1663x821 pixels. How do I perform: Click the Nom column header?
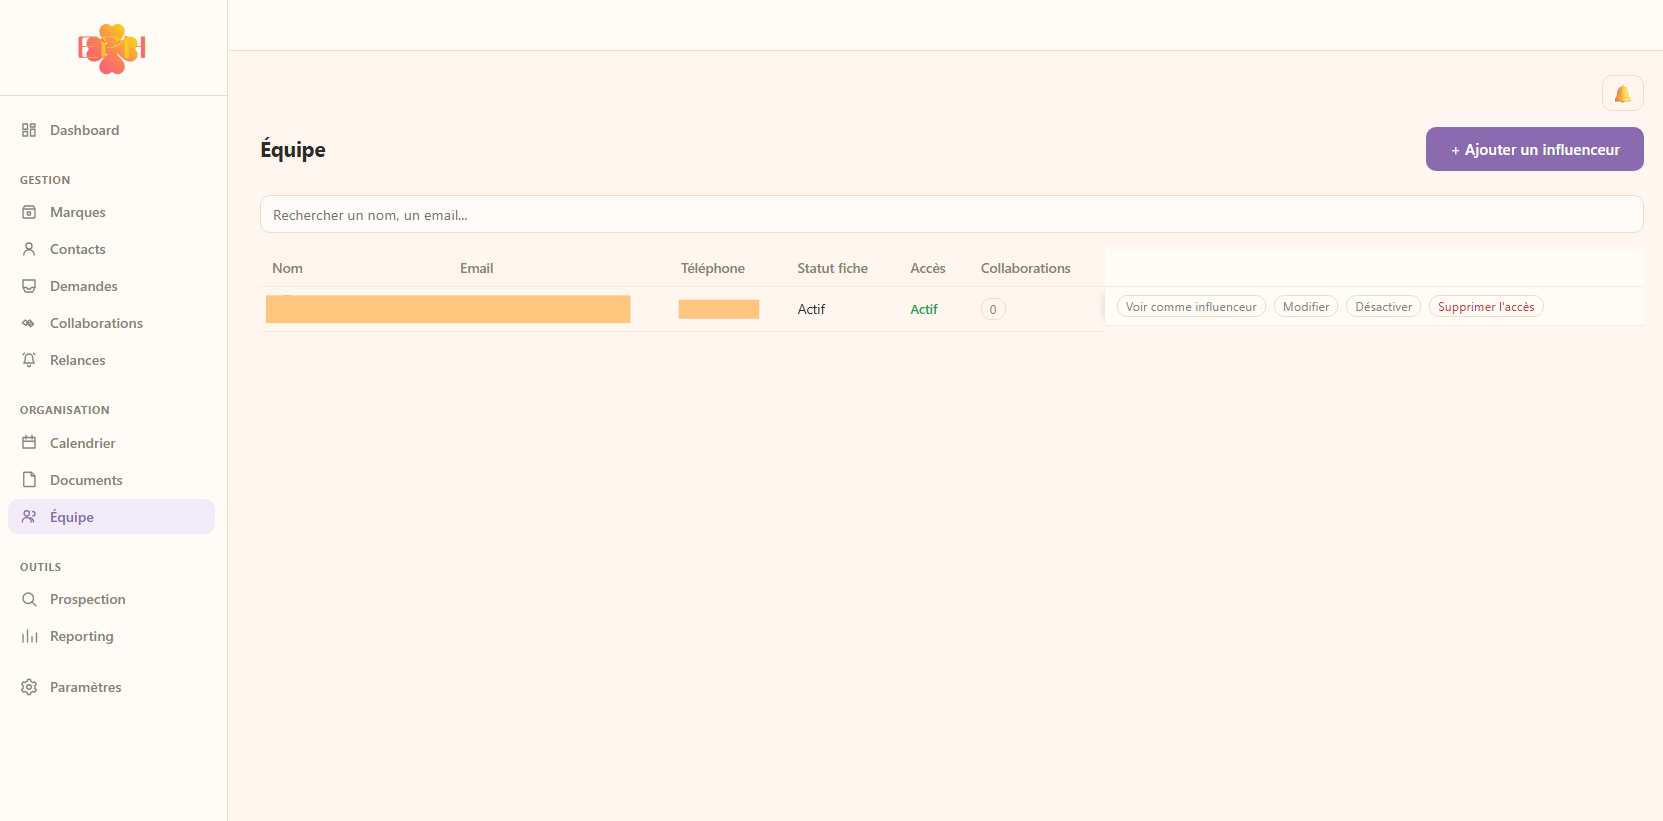(x=287, y=268)
